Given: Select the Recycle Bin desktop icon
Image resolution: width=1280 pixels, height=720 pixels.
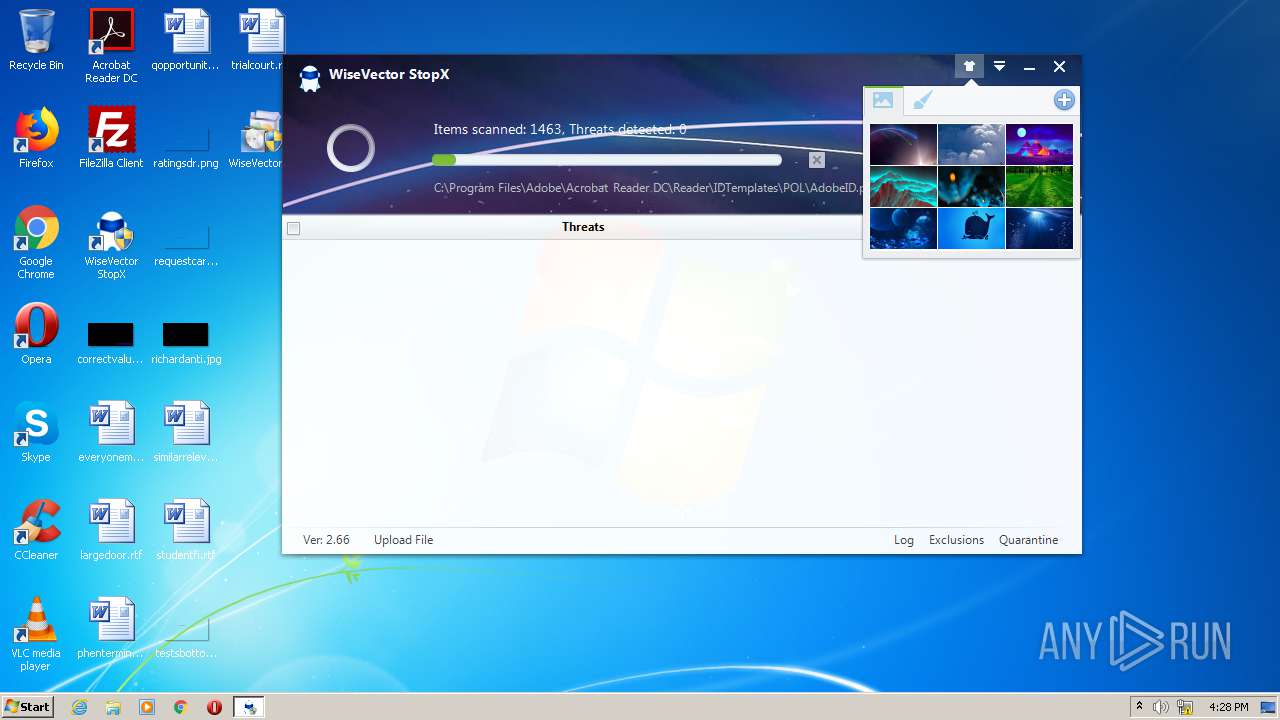Looking at the screenshot, I should (36, 40).
